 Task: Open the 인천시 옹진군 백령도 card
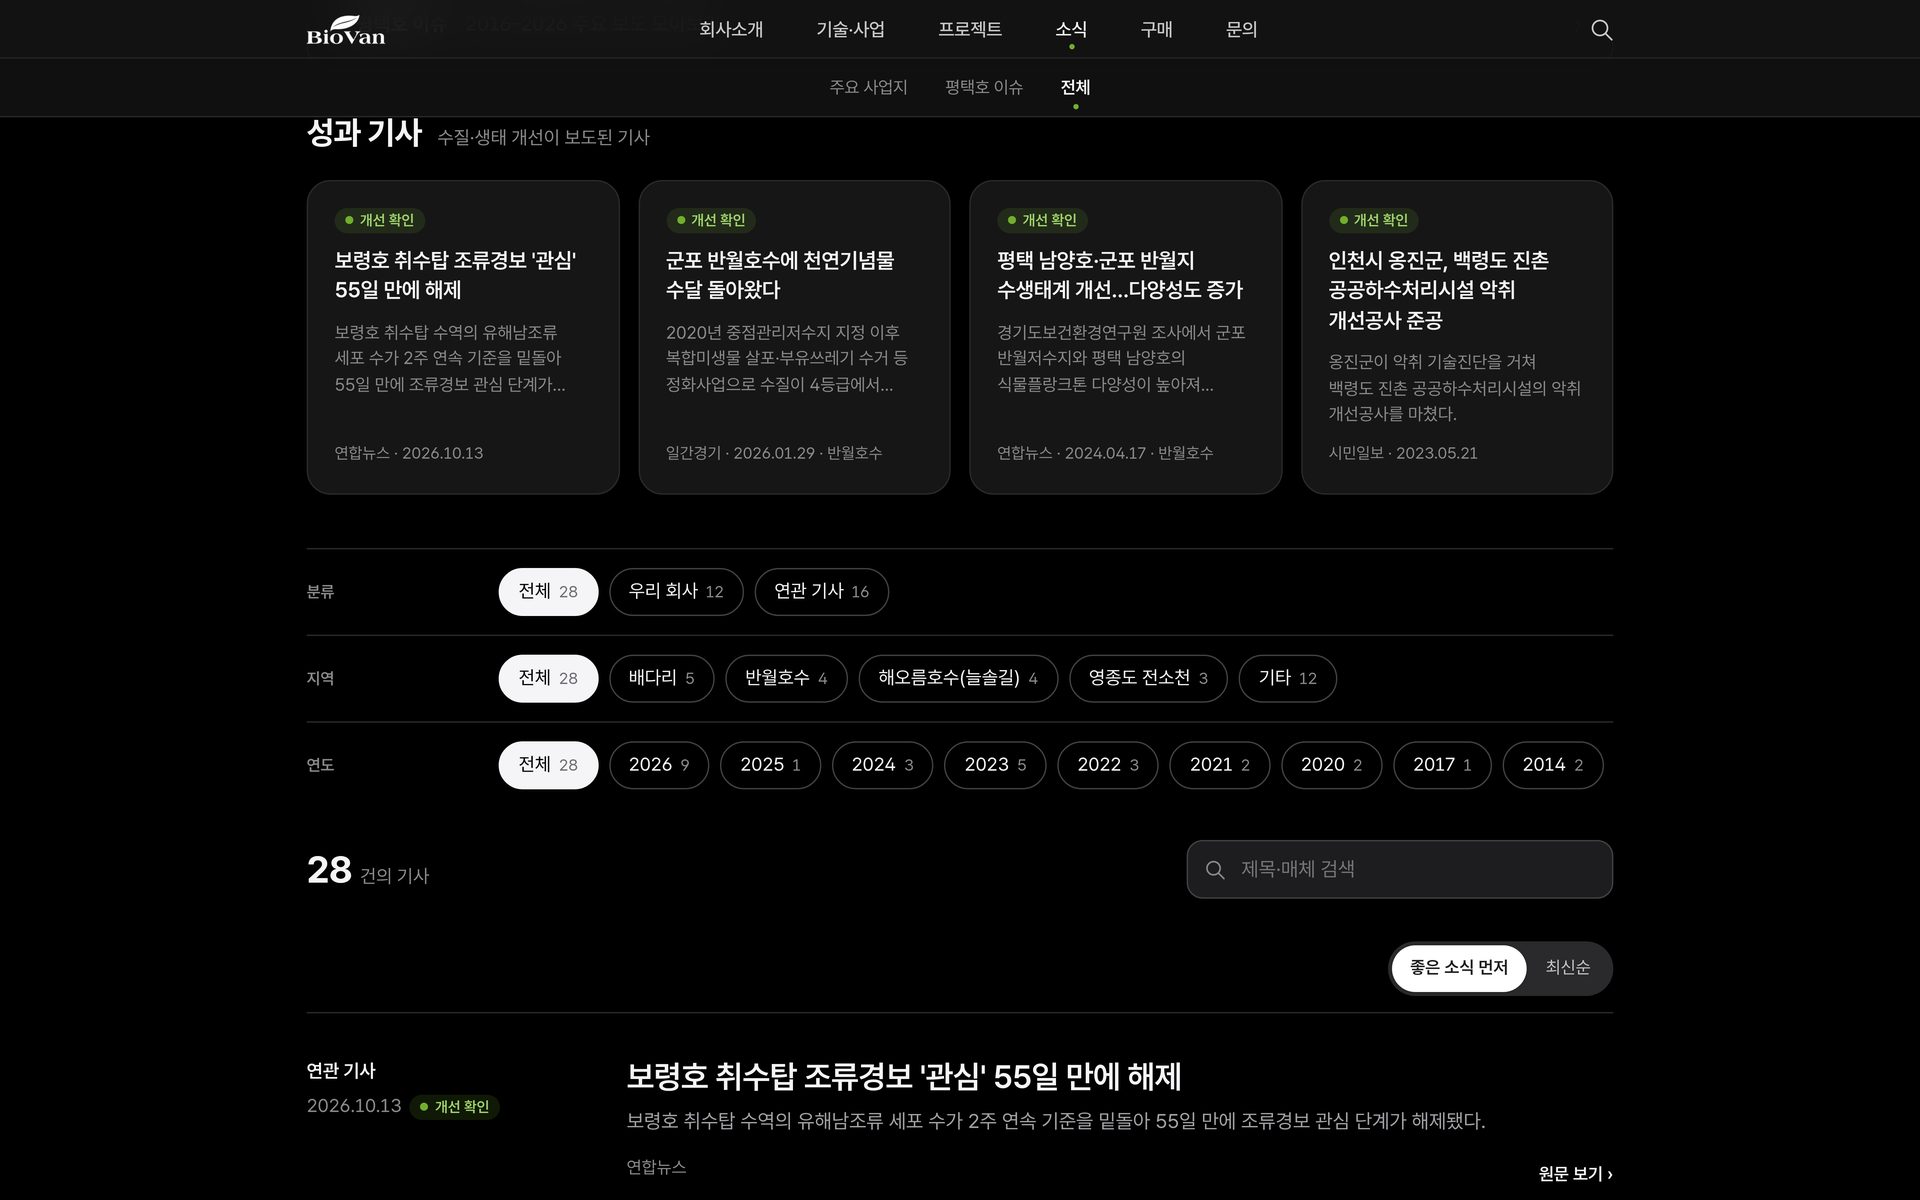tap(1457, 337)
